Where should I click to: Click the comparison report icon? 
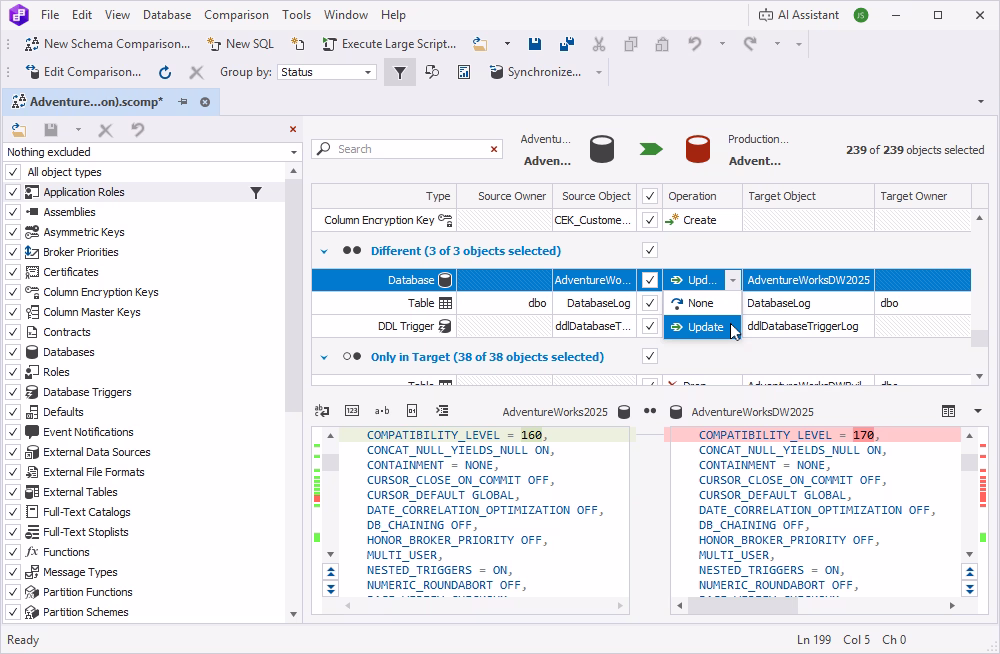(464, 72)
